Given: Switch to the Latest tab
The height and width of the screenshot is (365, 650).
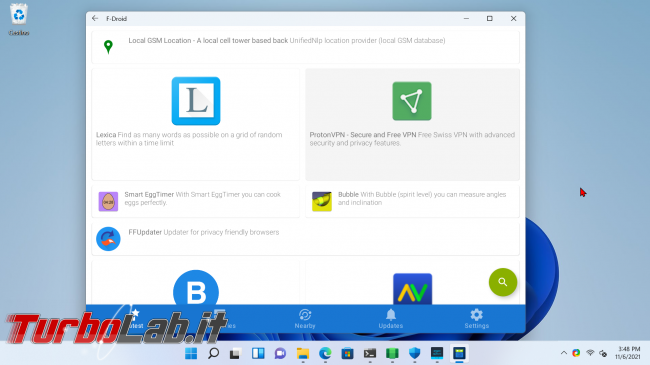Looking at the screenshot, I should [x=135, y=319].
